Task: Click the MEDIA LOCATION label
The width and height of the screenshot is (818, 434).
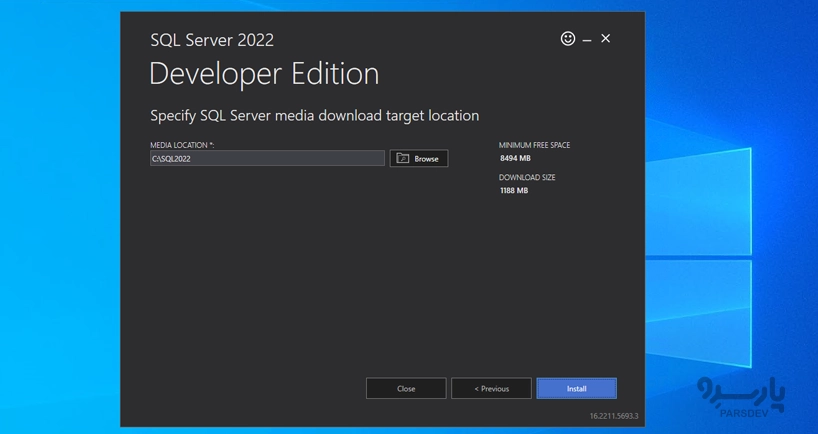Action: [x=182, y=145]
